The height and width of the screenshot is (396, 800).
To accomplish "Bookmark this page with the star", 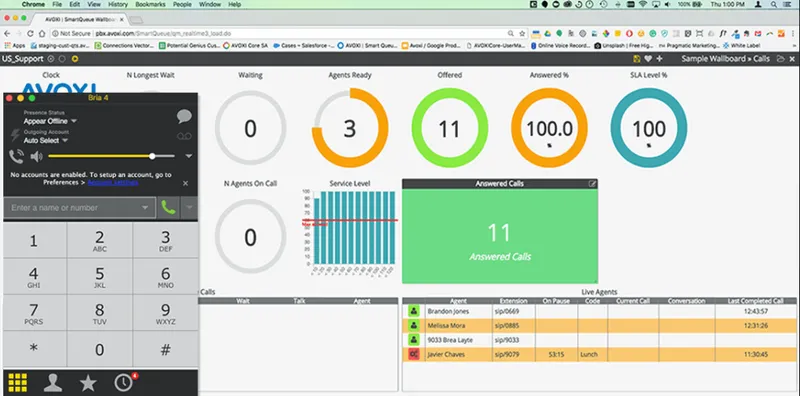I will 522,33.
